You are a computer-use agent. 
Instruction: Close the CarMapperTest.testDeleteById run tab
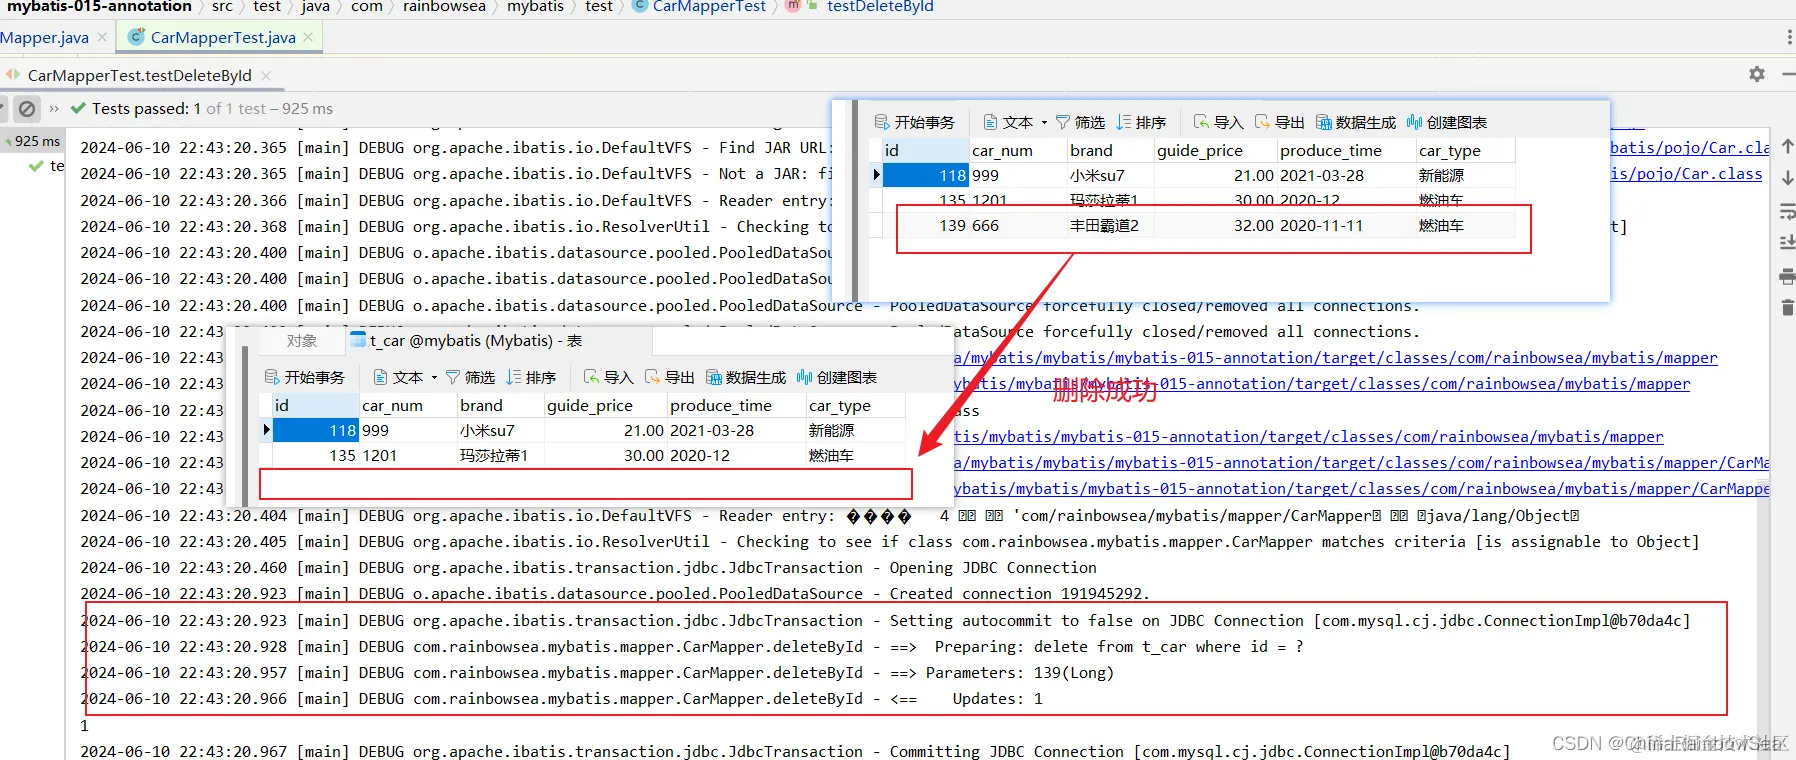point(266,75)
